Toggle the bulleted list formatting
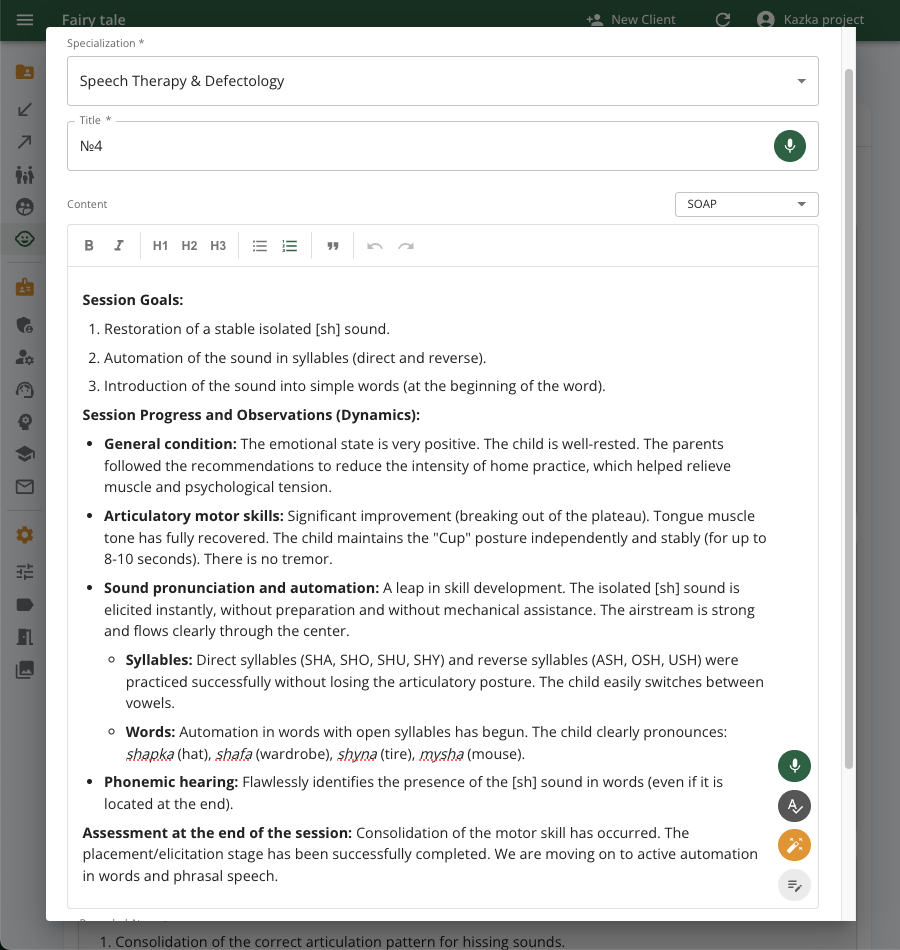Image resolution: width=900 pixels, height=950 pixels. (259, 245)
